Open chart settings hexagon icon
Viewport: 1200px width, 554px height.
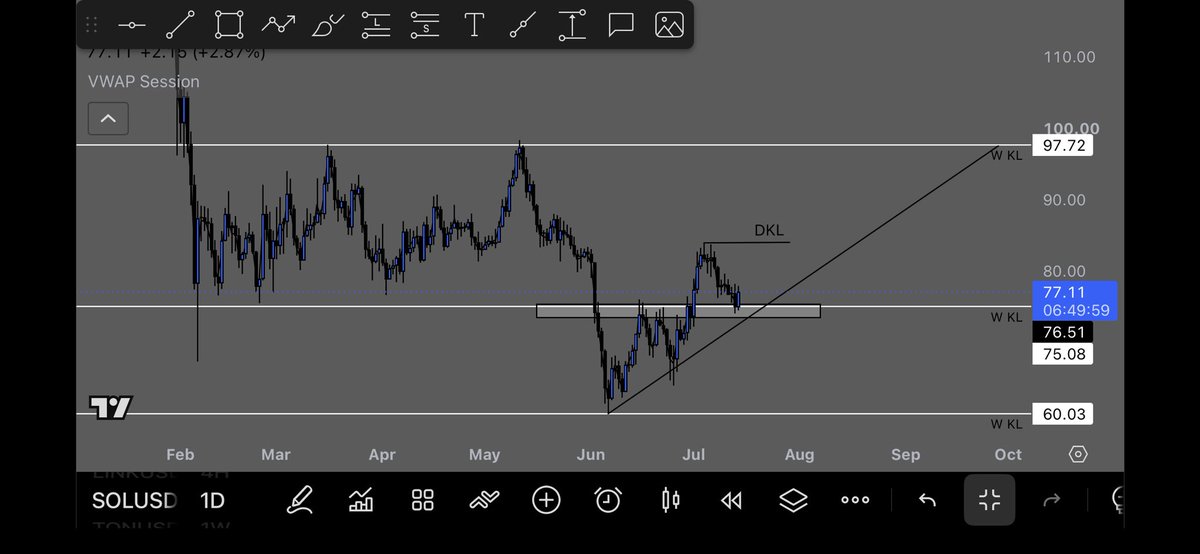tap(1078, 454)
